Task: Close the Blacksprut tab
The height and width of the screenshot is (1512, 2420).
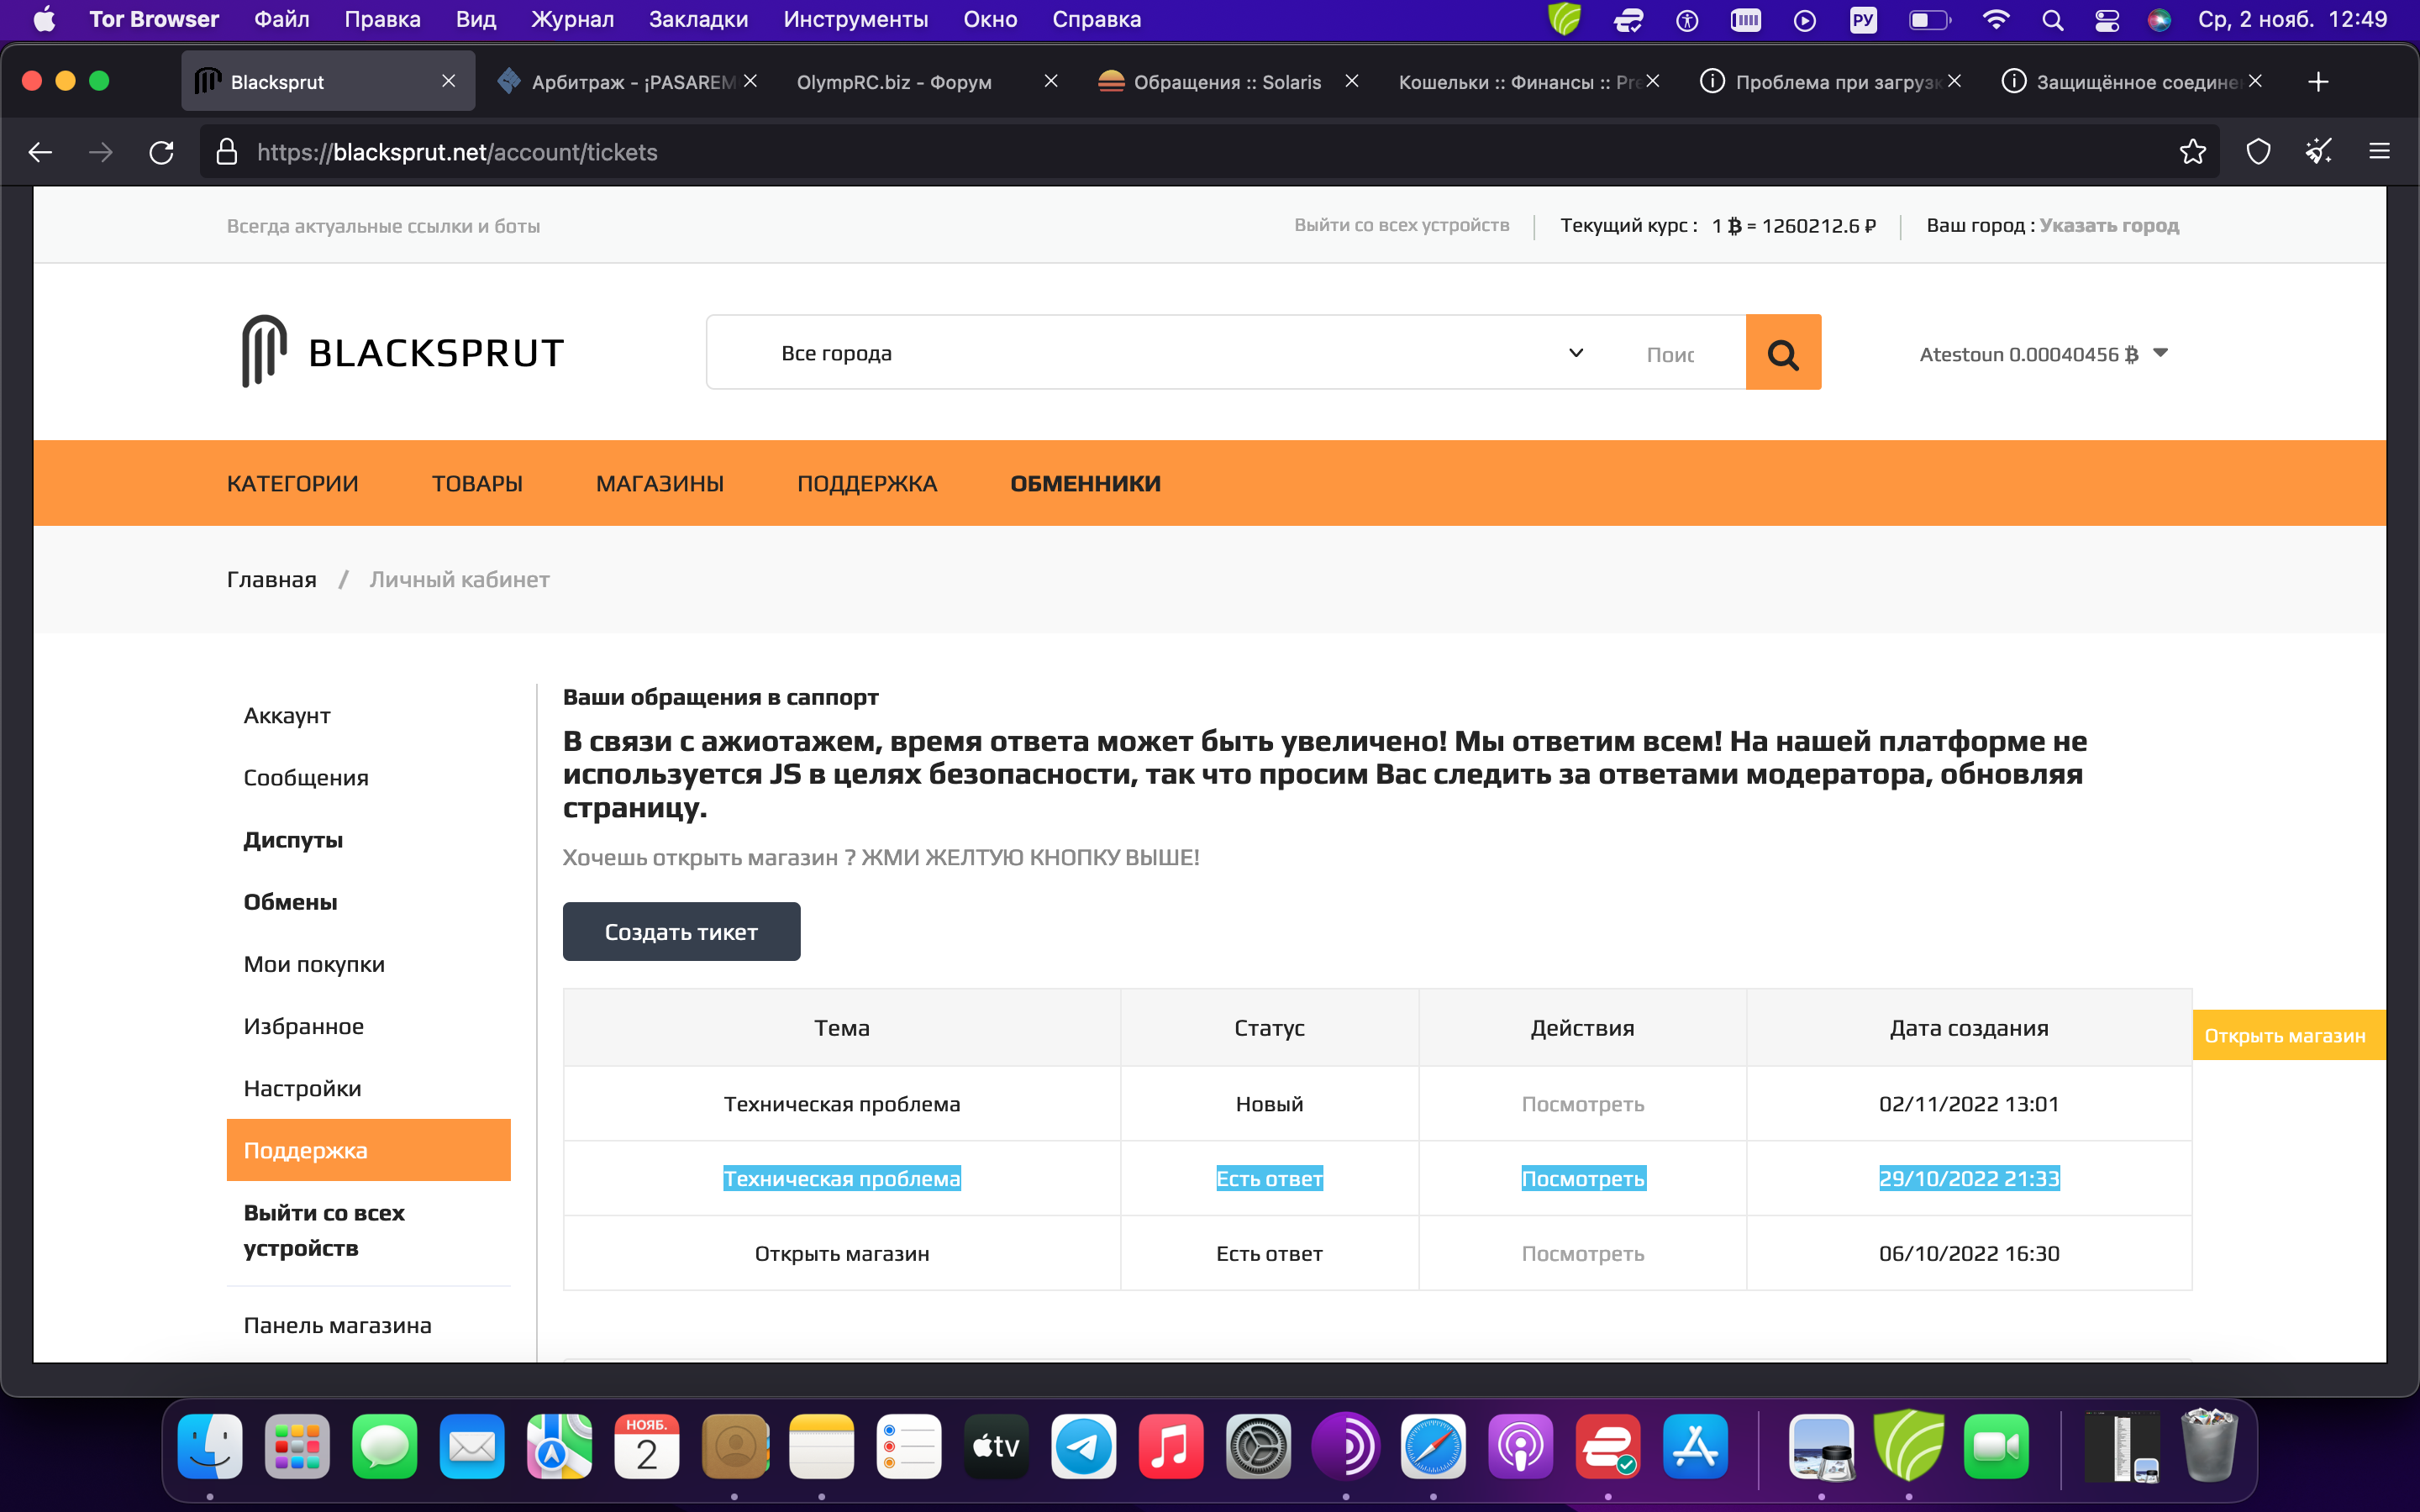Action: click(x=448, y=82)
